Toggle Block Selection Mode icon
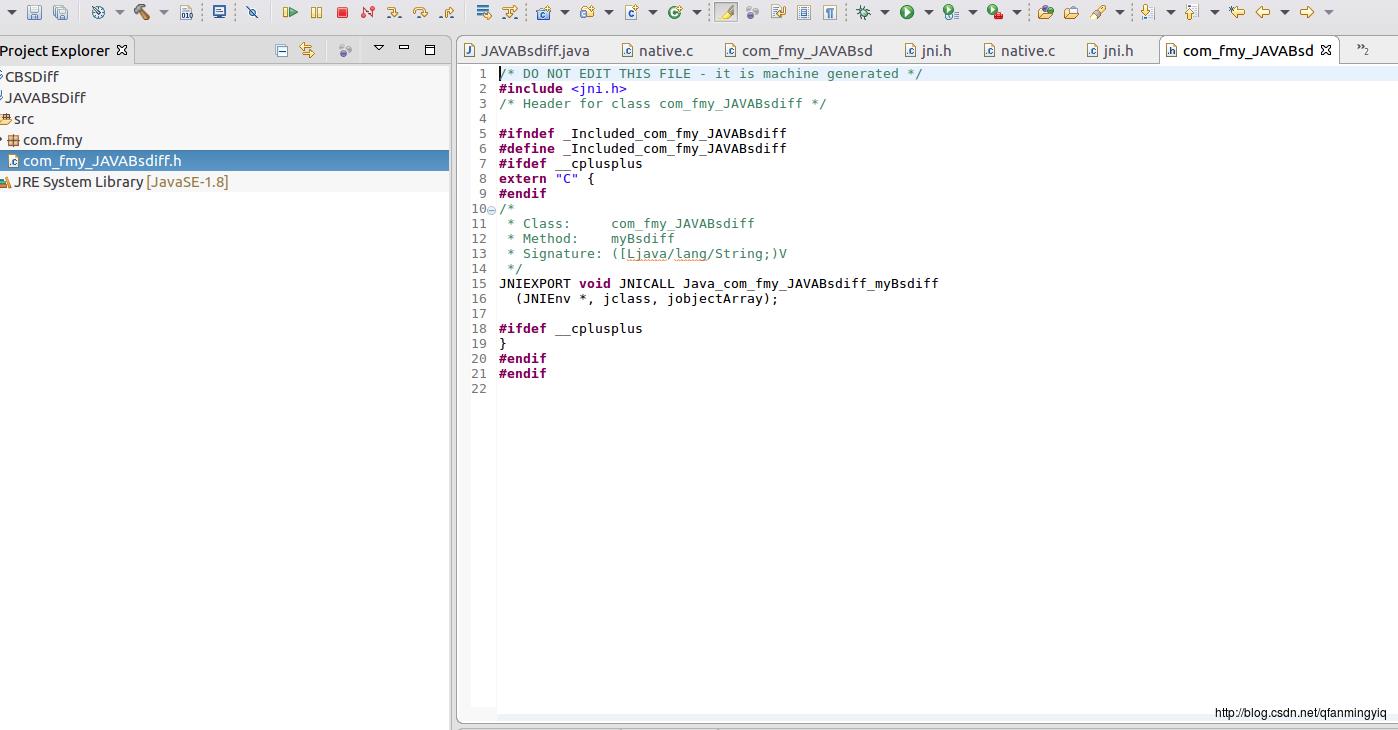 (x=804, y=12)
